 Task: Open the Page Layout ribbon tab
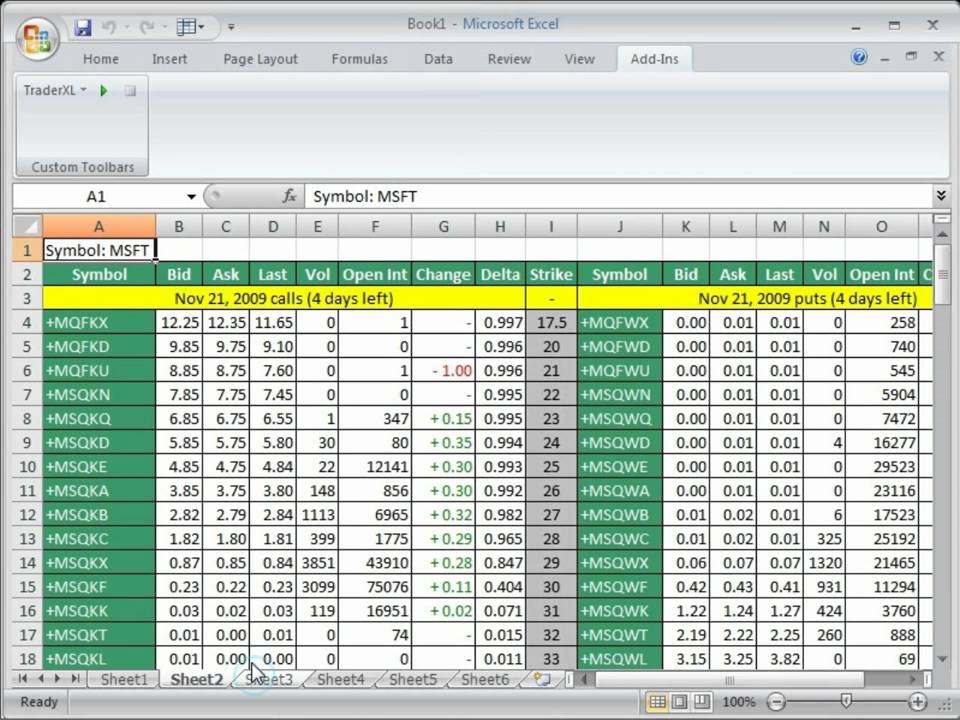point(260,59)
